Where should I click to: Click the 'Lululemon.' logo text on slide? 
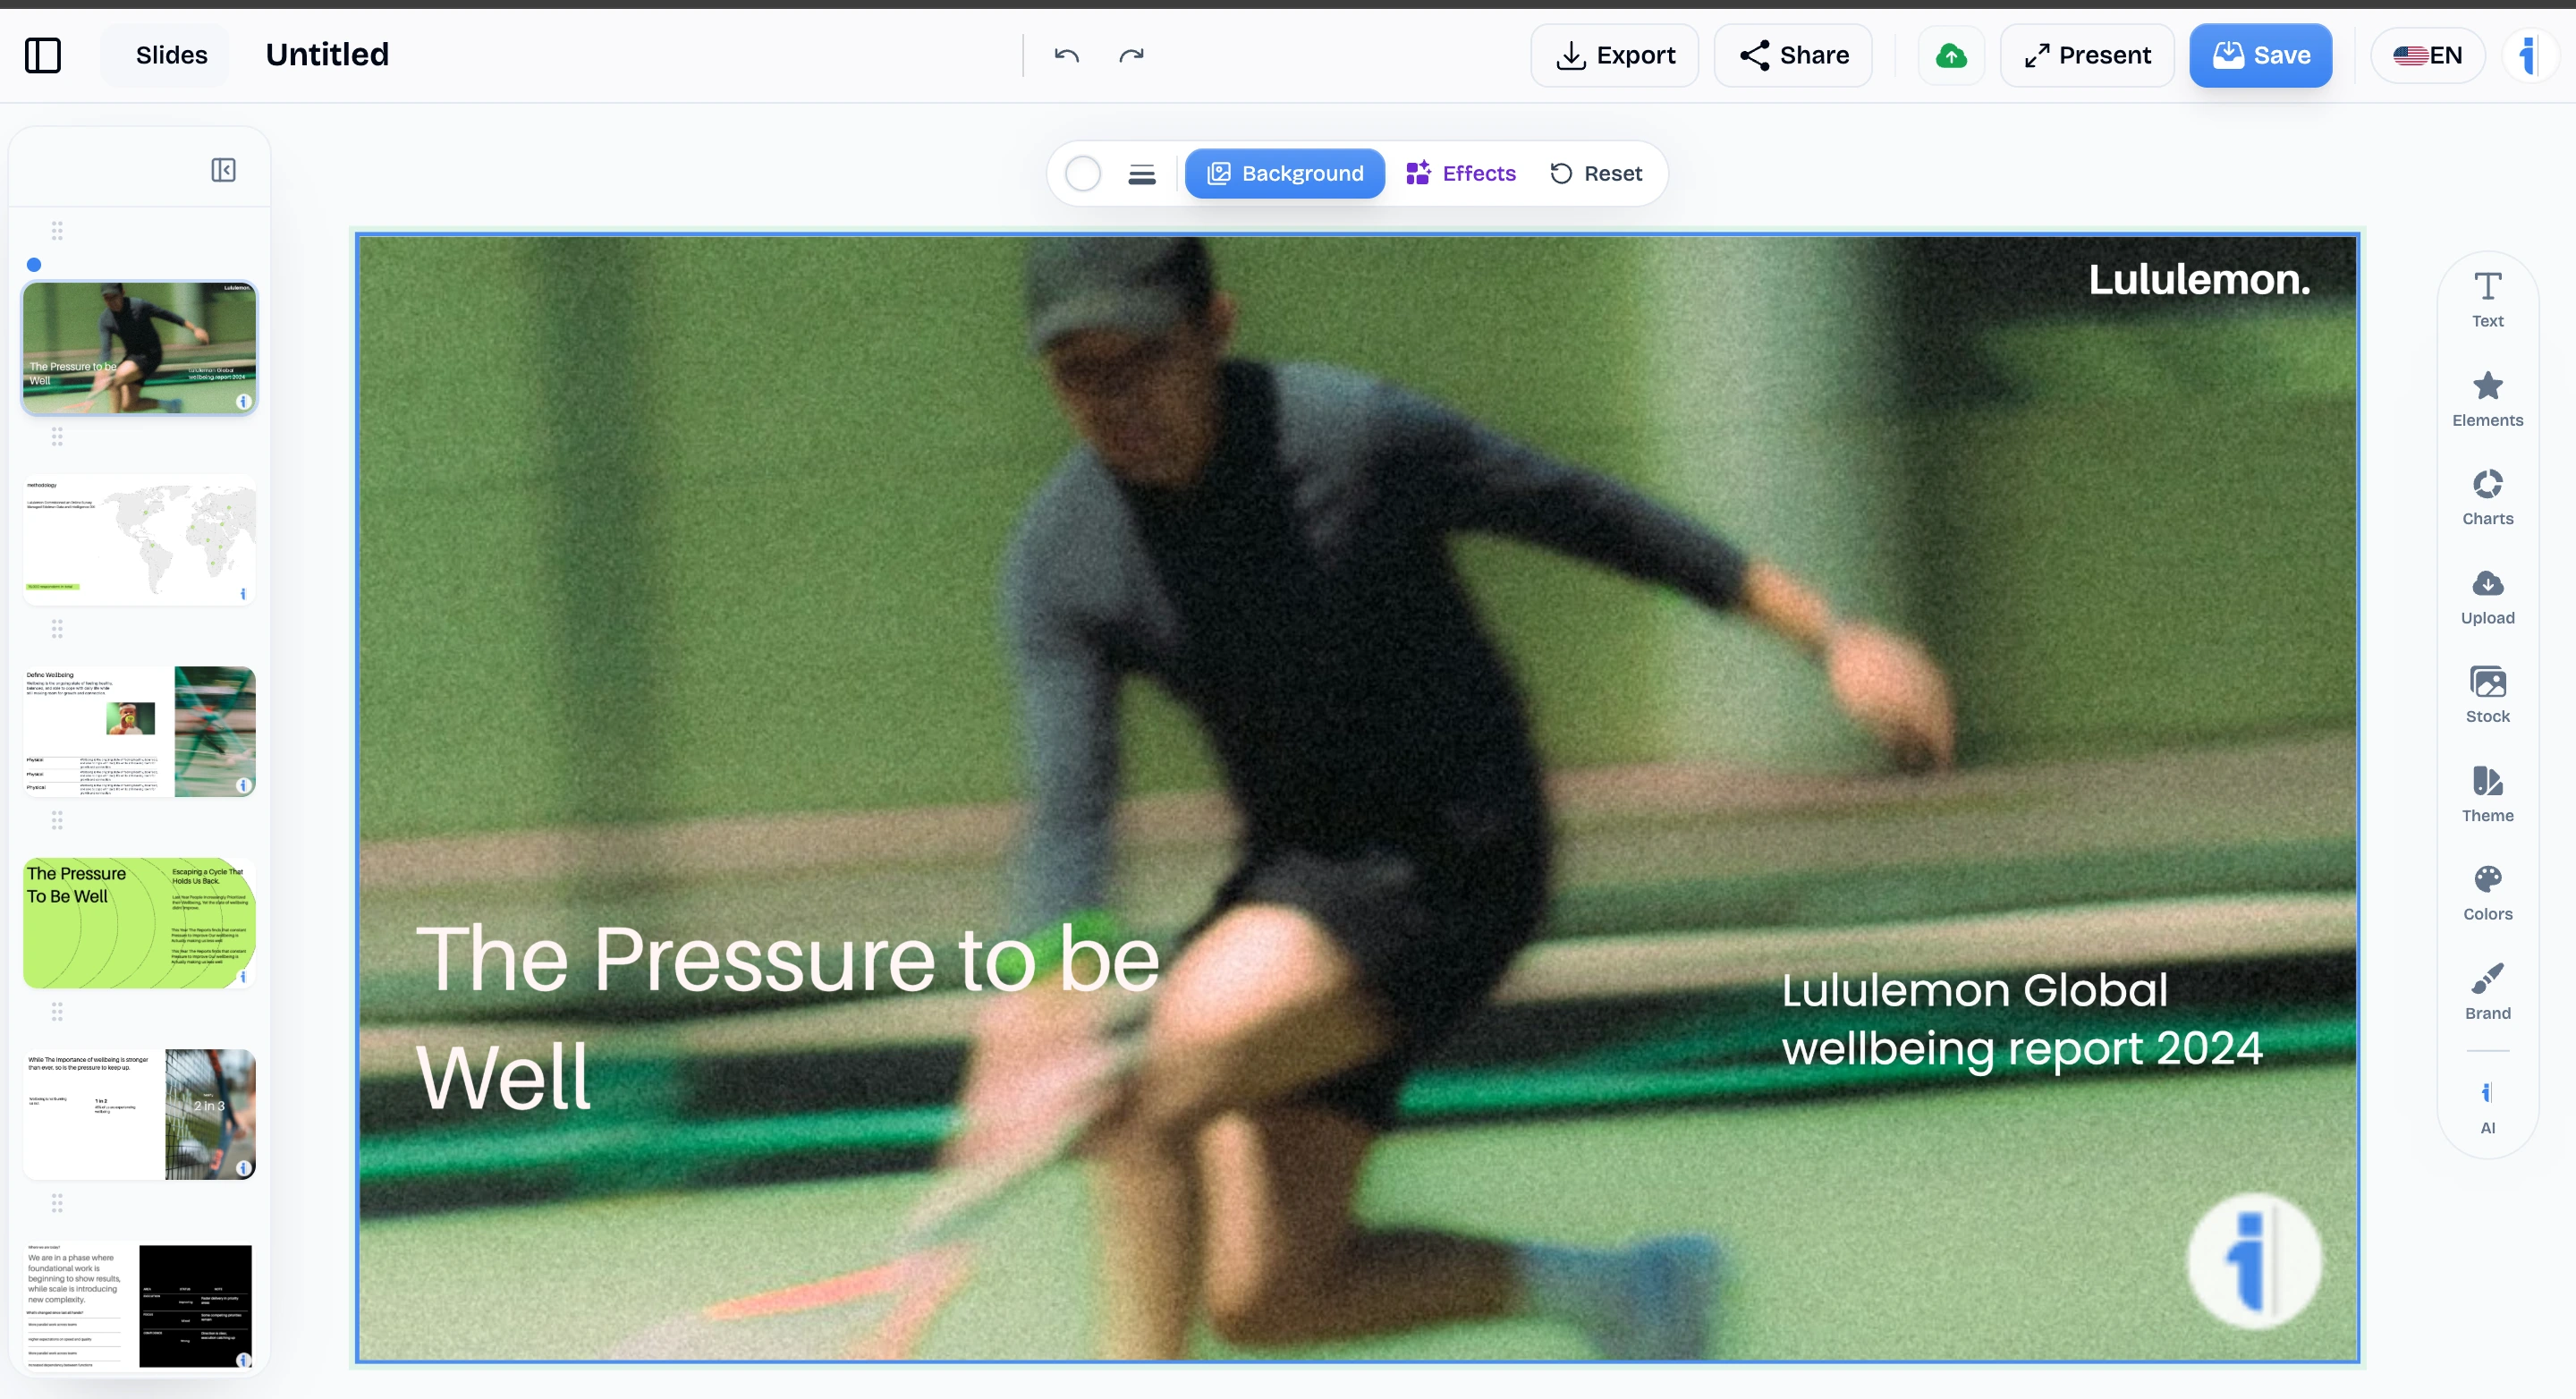2199,279
